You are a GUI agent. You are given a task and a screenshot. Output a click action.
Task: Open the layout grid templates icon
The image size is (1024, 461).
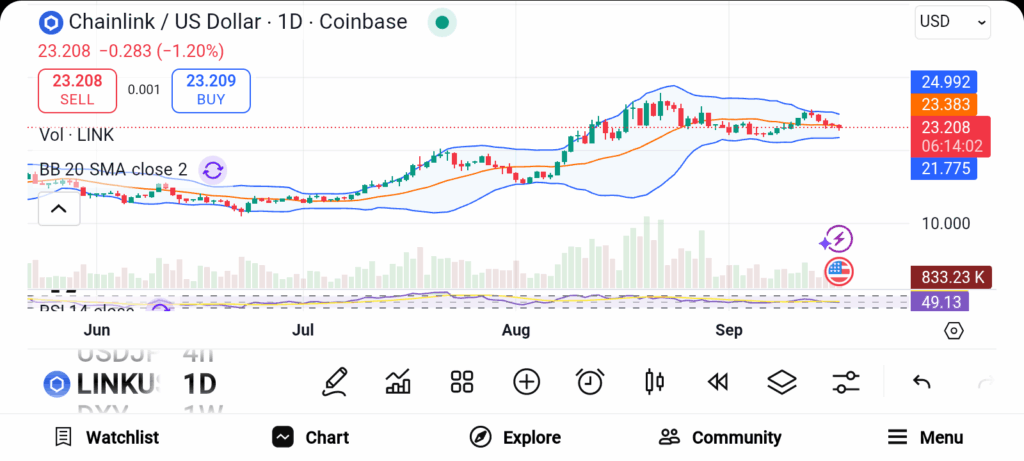coord(461,381)
